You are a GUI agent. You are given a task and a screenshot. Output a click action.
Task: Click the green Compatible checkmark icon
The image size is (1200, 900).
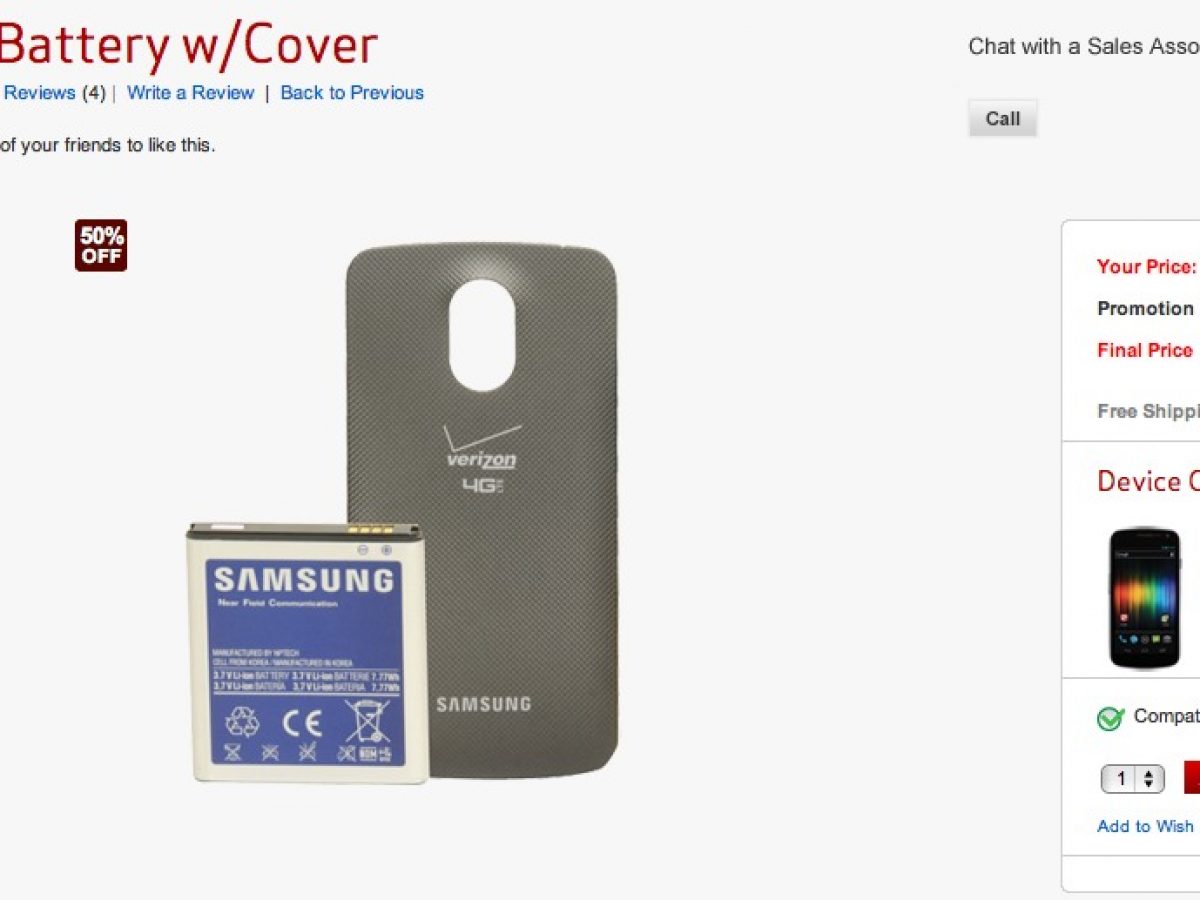click(x=1111, y=718)
